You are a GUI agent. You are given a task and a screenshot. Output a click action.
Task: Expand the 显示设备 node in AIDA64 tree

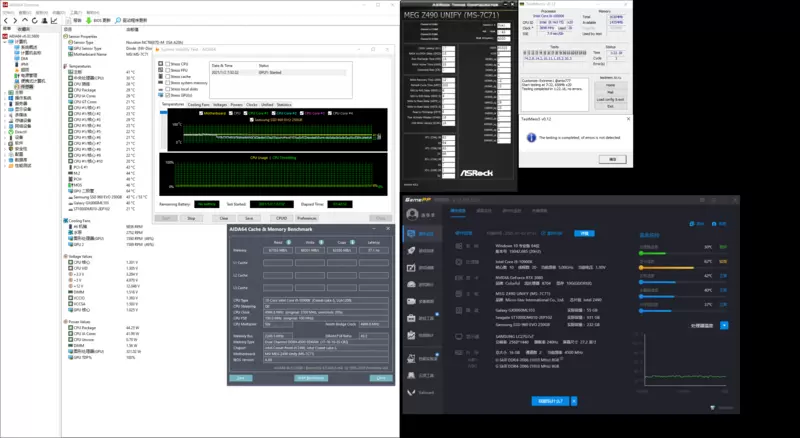pyautogui.click(x=5, y=109)
